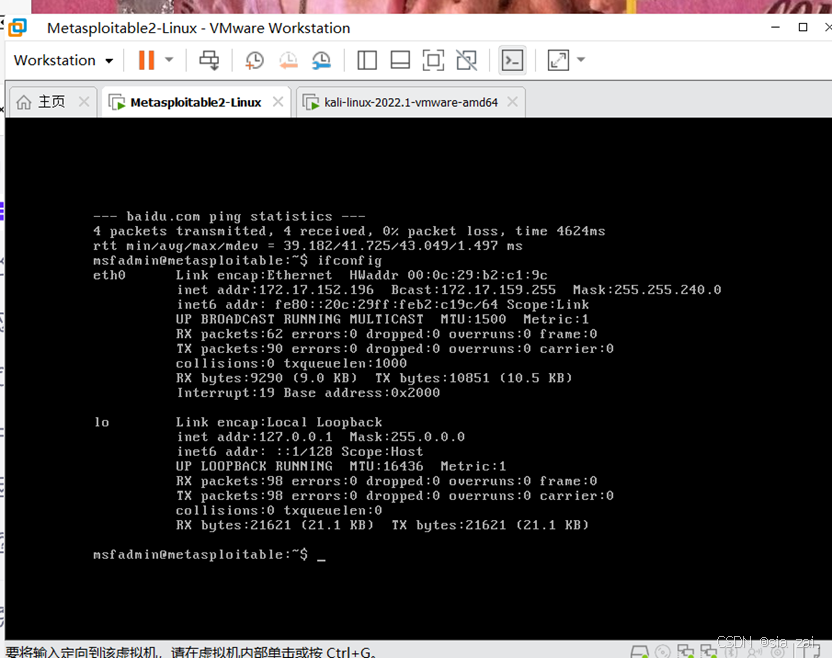
Task: Click the virtual hard disk status icon
Action: [639, 650]
